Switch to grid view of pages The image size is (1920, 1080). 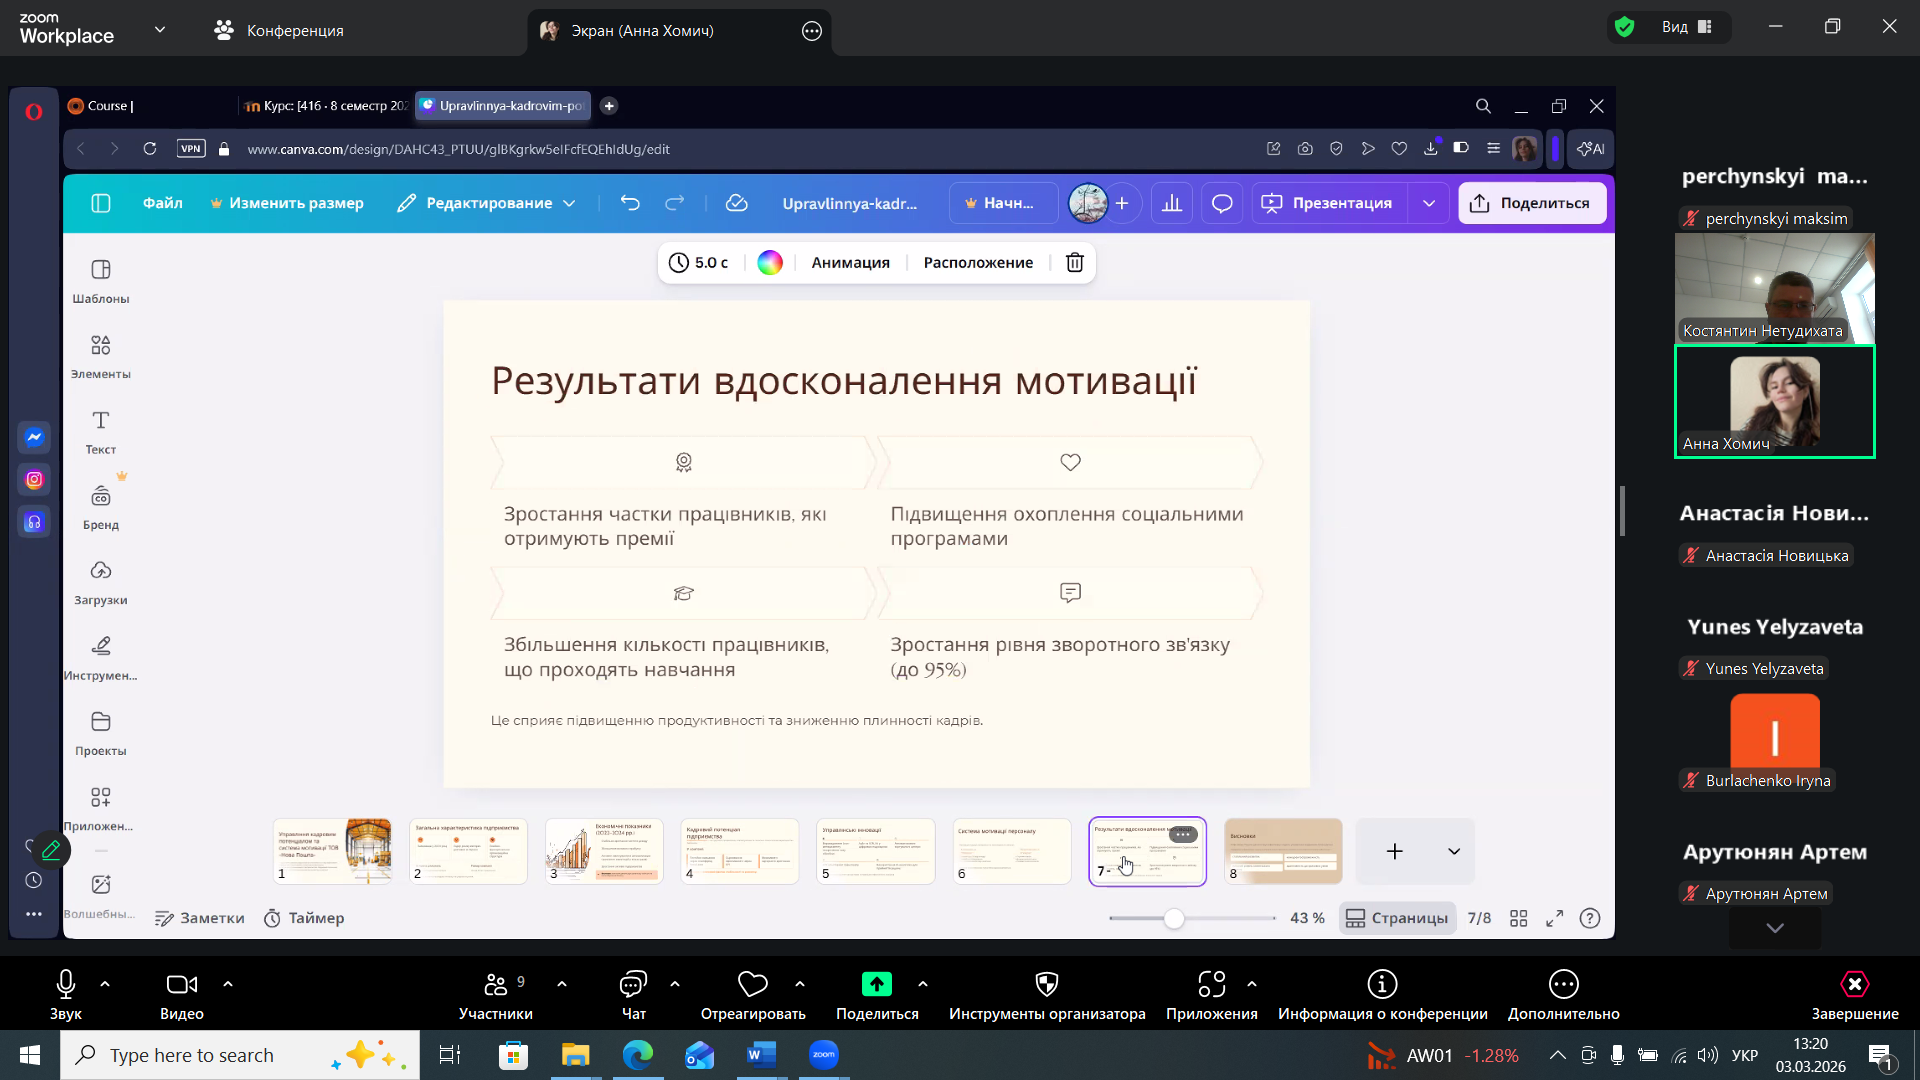coord(1518,918)
